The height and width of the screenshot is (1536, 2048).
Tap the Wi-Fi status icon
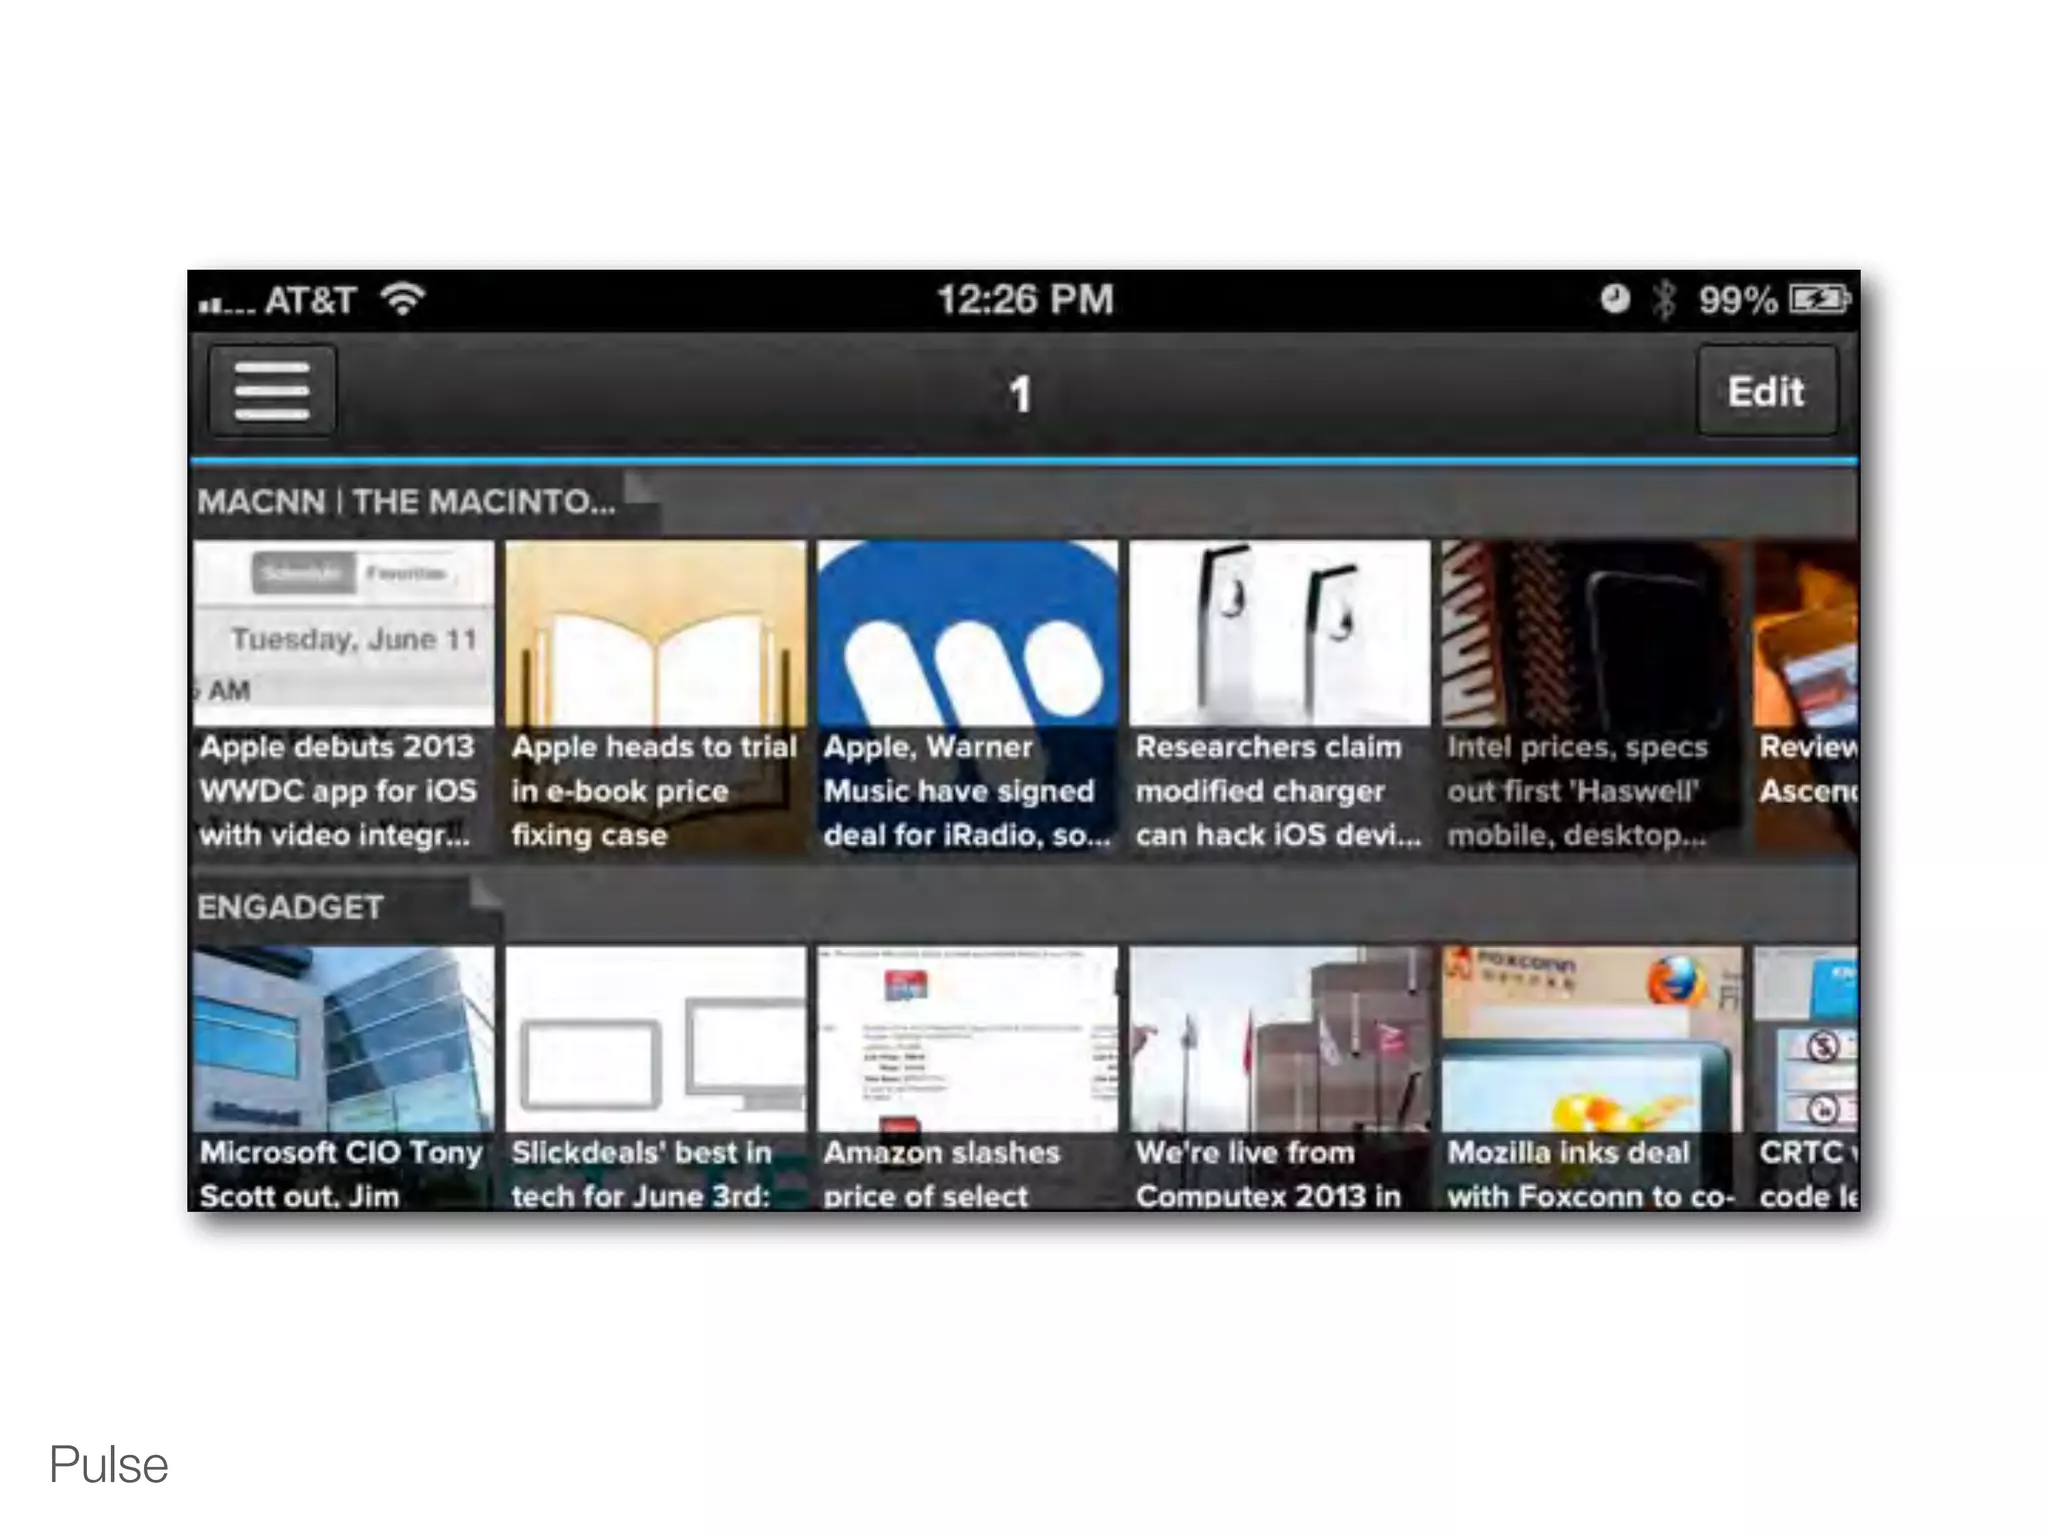(x=403, y=299)
